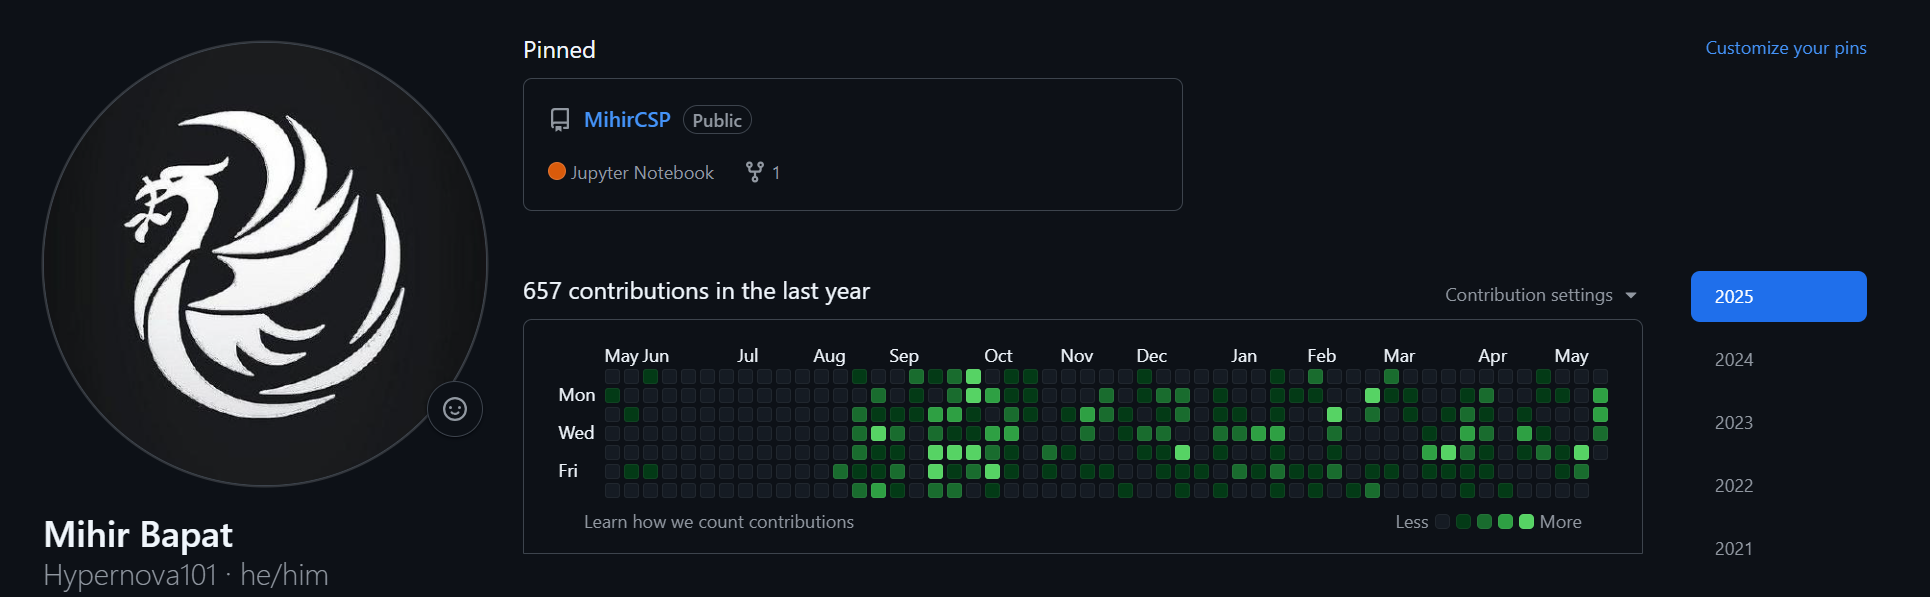Screen dimensions: 1930x597
Task: Switch to 2021 contributions
Action: tap(1734, 548)
